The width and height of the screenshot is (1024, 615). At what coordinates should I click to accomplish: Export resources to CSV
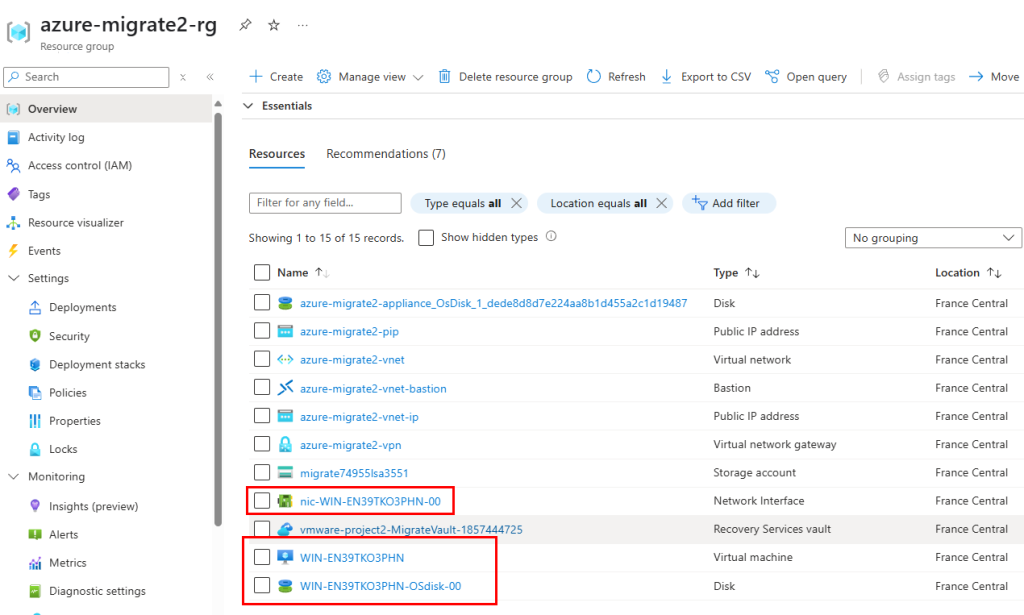(x=705, y=76)
